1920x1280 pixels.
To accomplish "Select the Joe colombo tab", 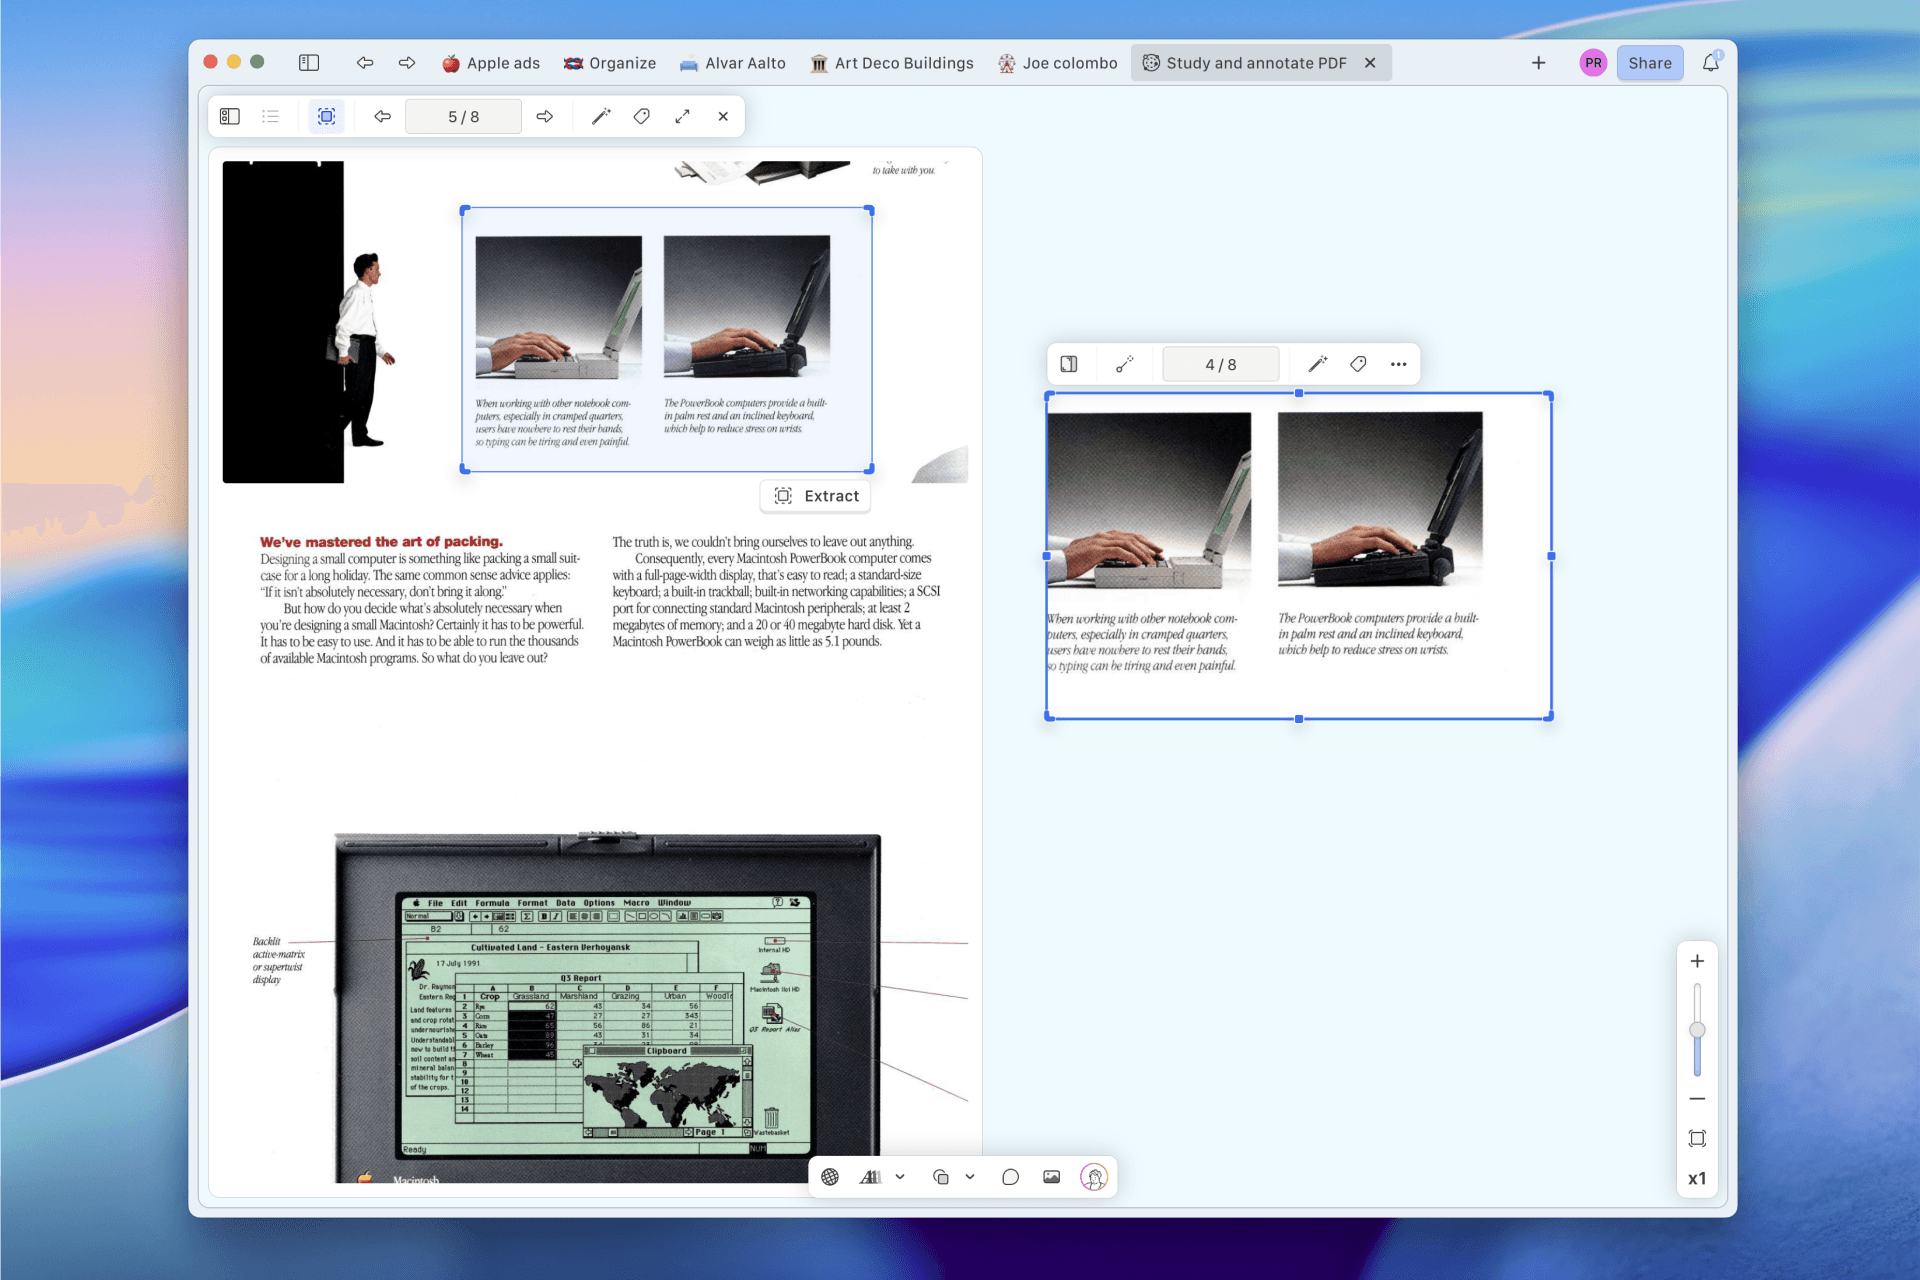I will (1058, 63).
